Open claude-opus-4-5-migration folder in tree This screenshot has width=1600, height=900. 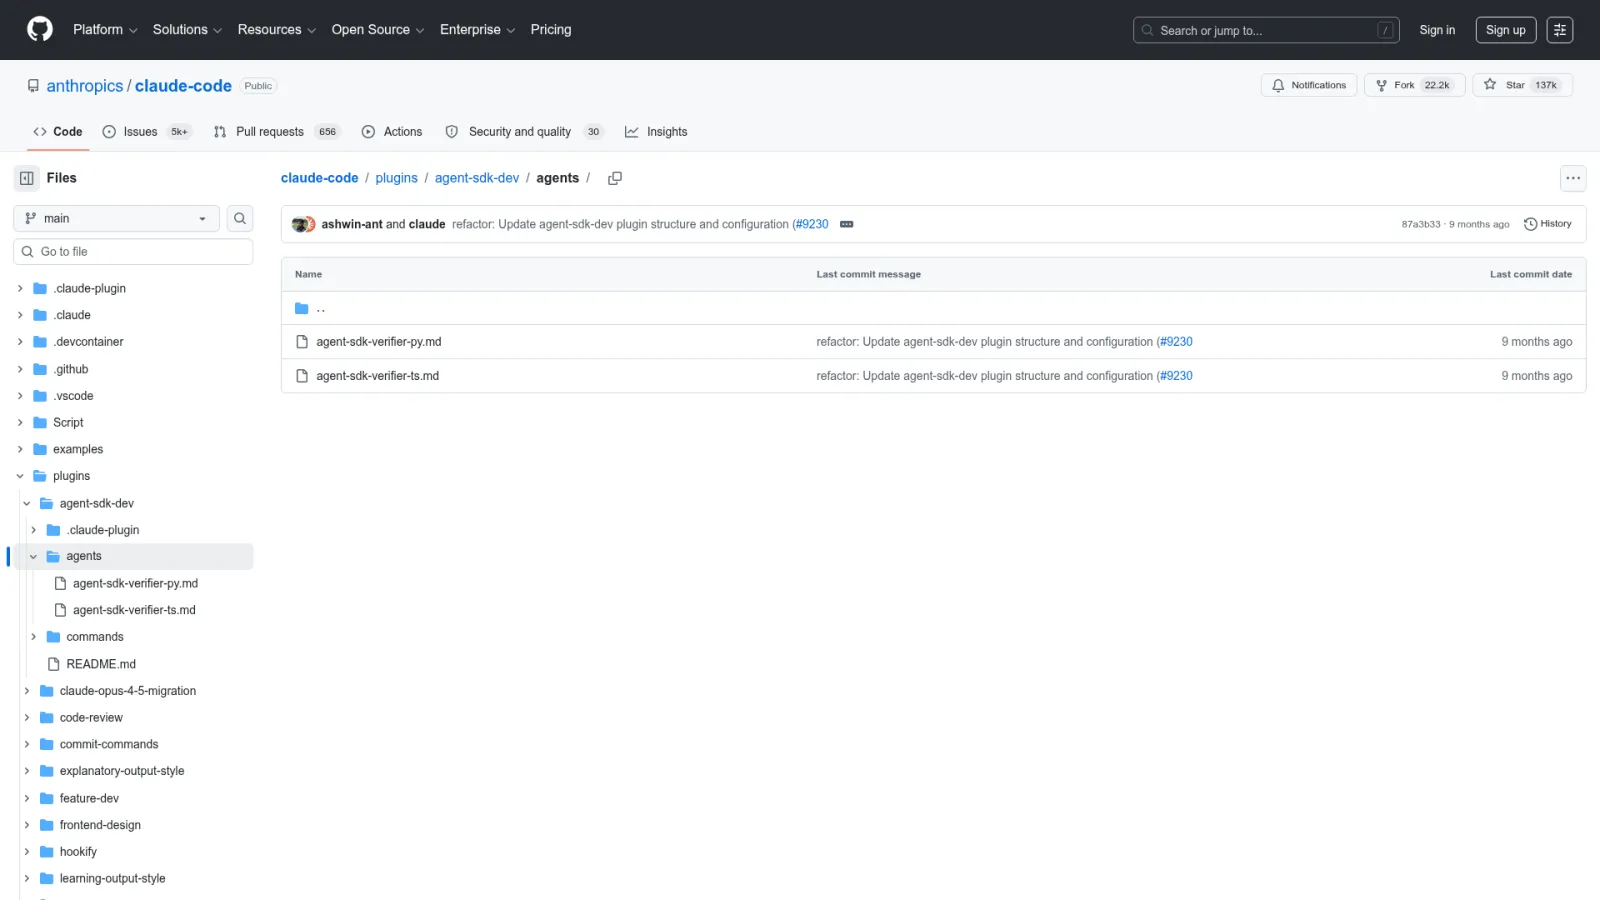click(128, 691)
